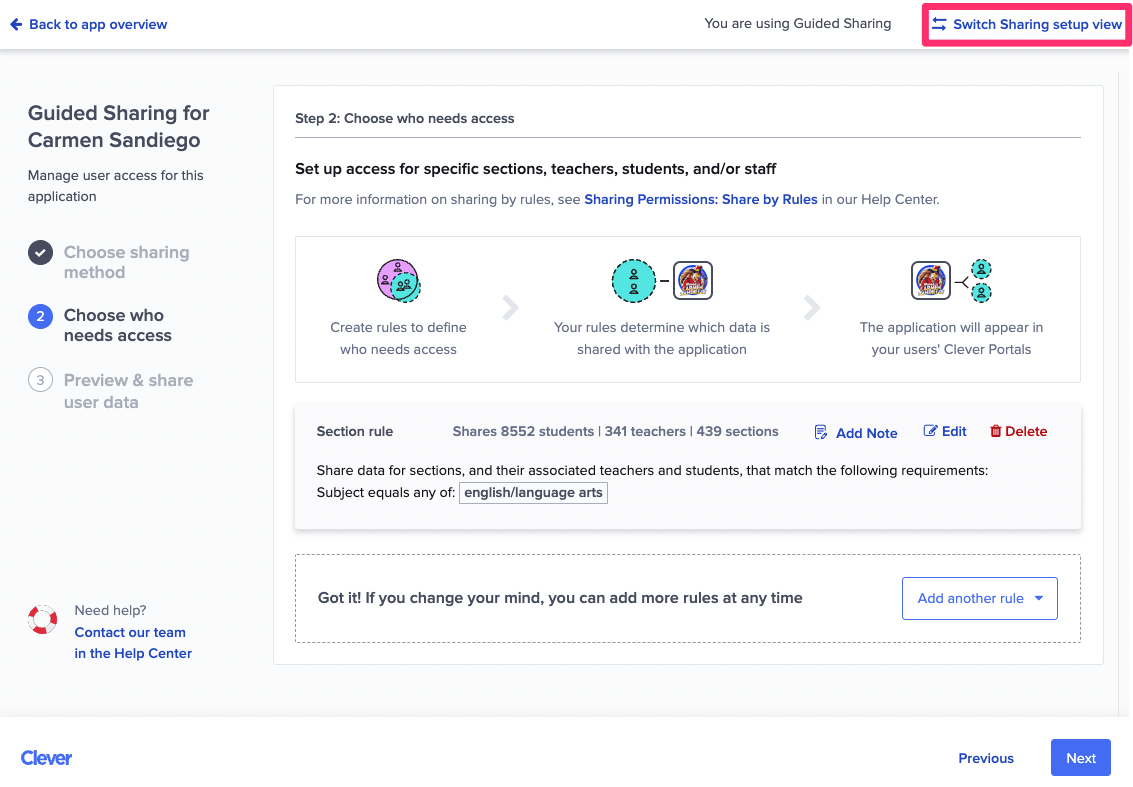Click the life preserver help icon
1133x787 pixels.
42,619
